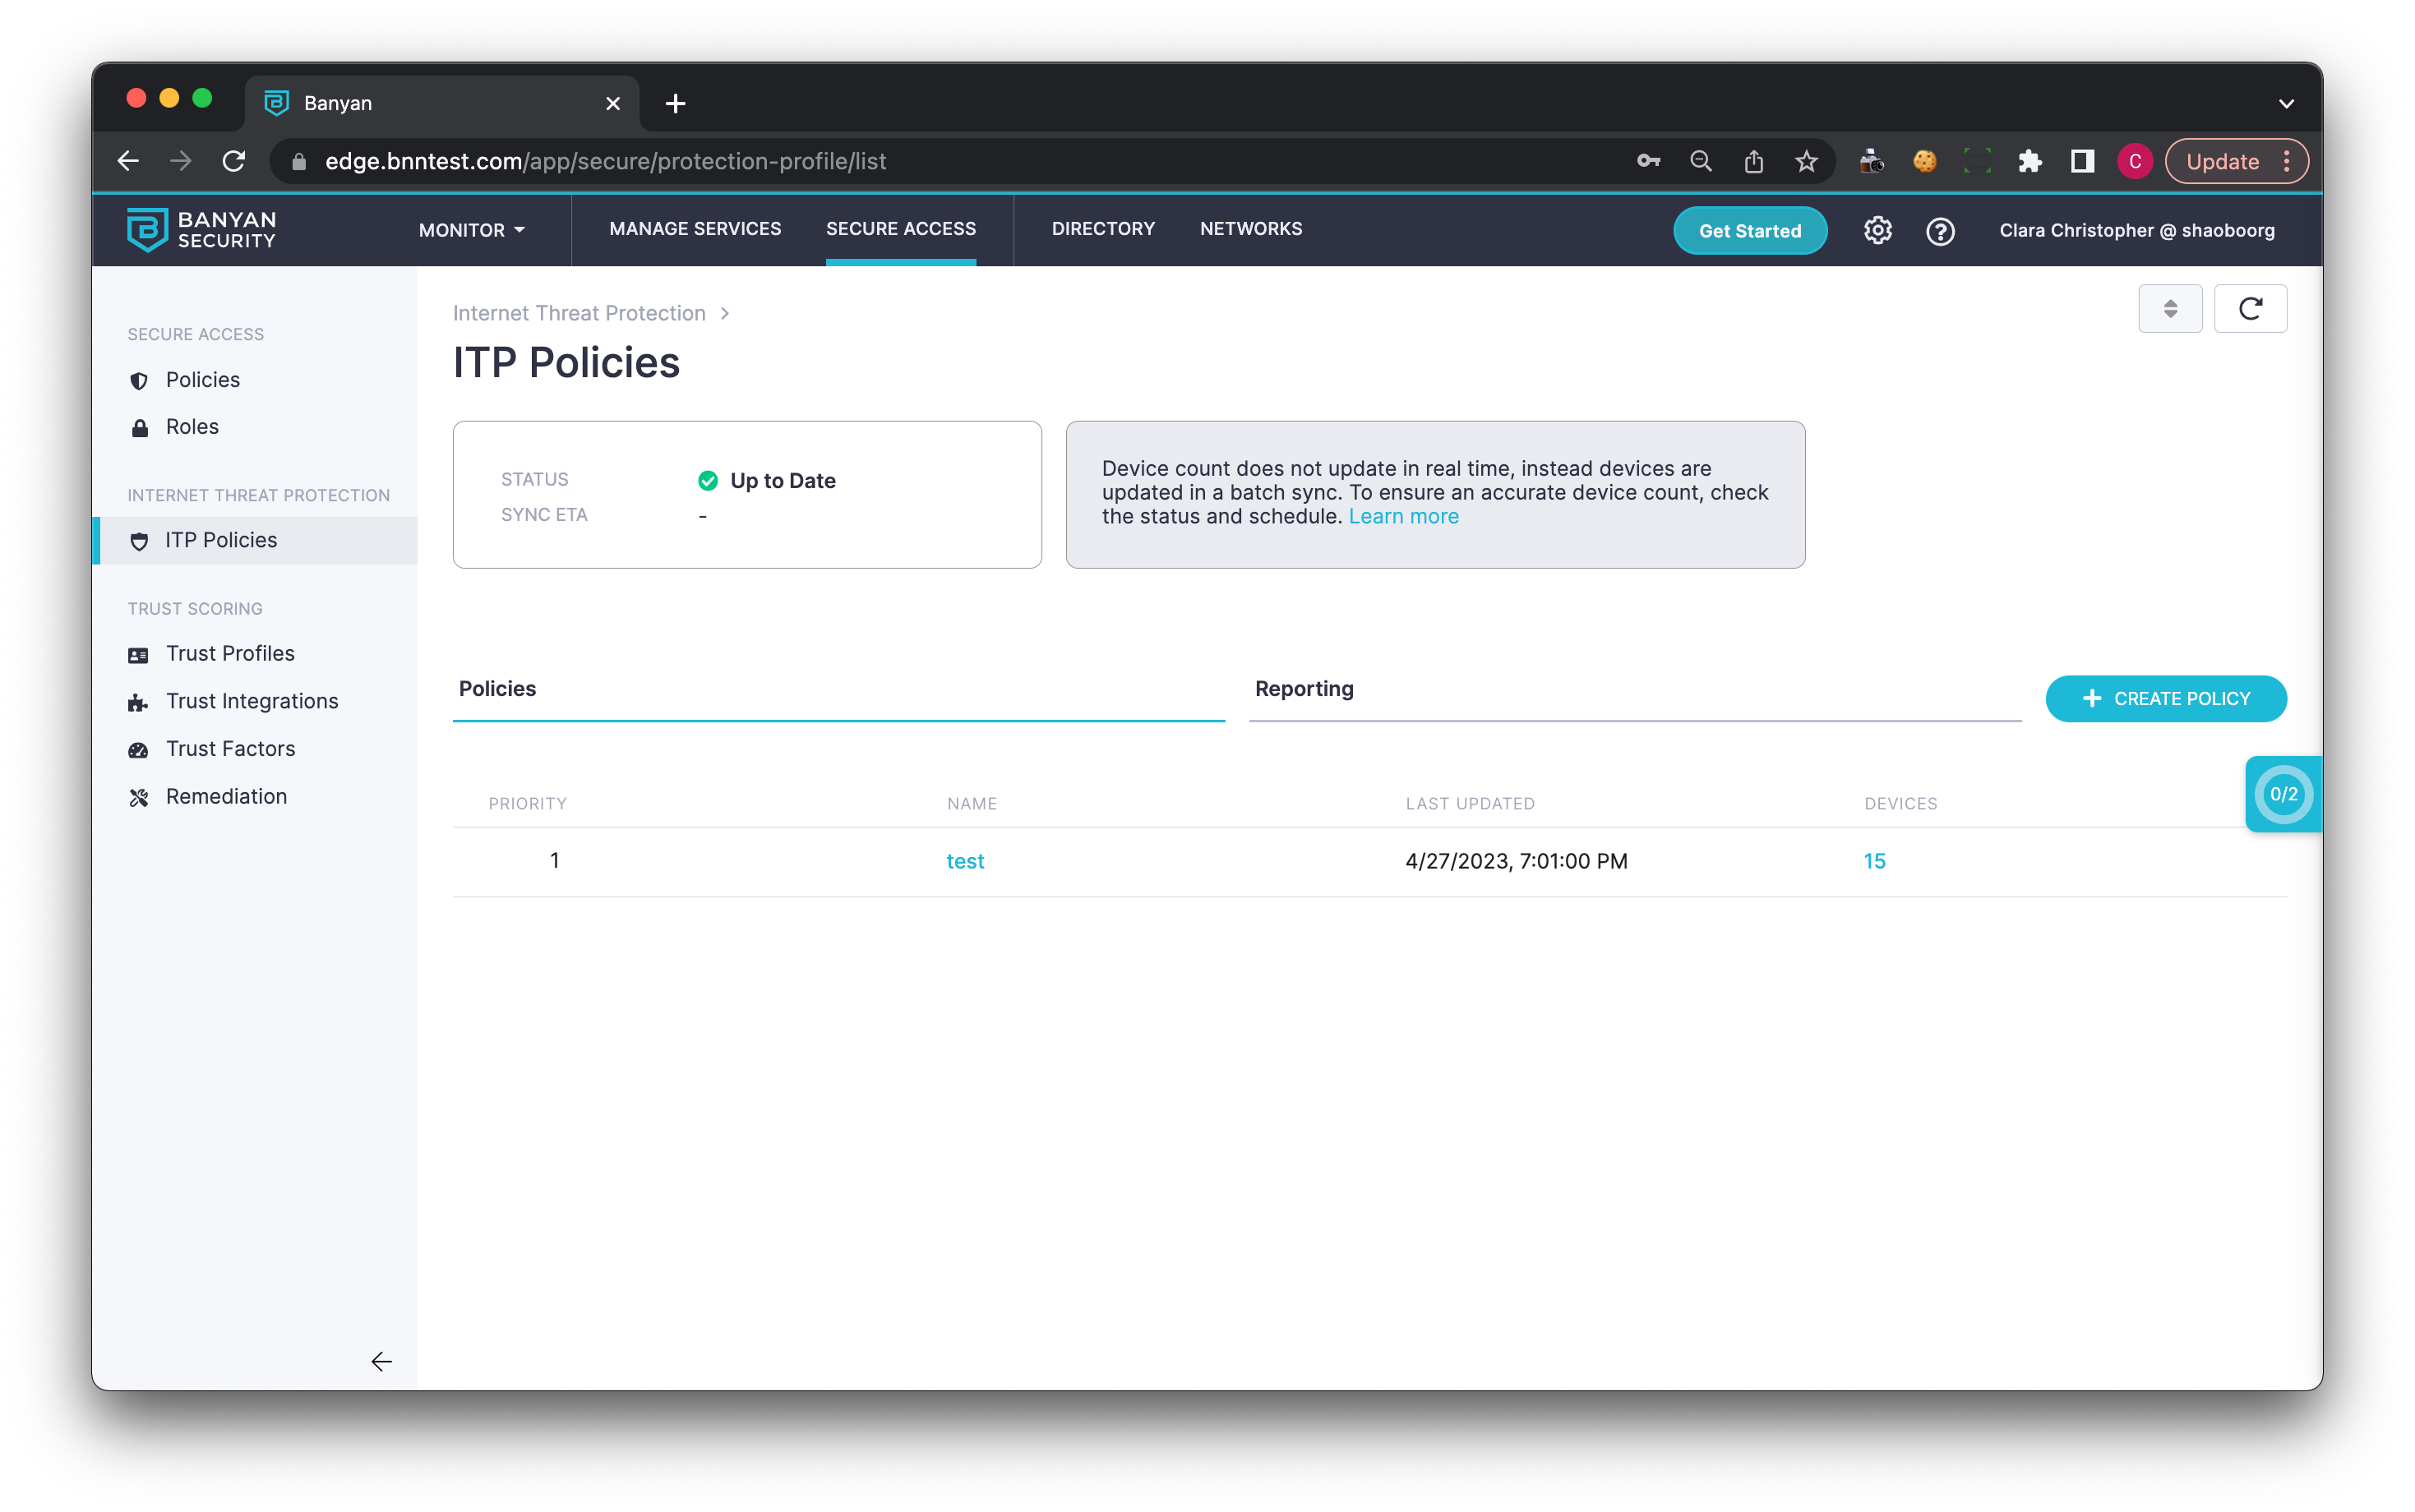Click the browser forward arrow

[x=181, y=161]
